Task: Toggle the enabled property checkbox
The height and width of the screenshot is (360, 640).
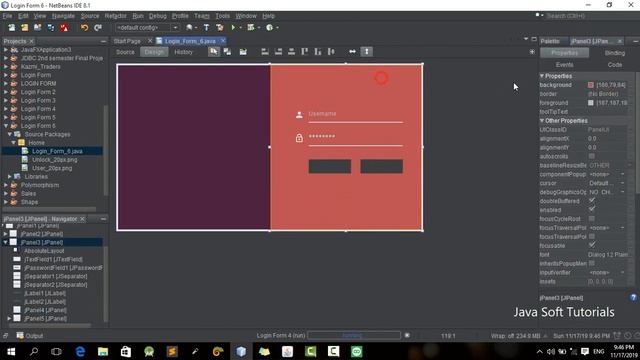Action: coord(592,209)
